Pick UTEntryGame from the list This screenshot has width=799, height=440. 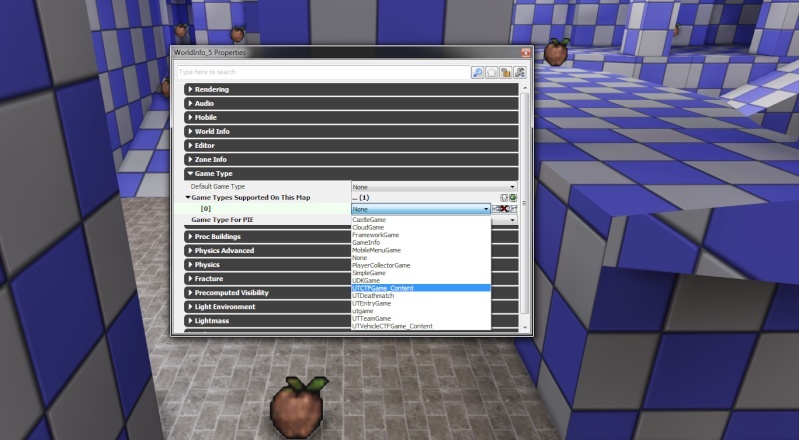click(x=421, y=303)
